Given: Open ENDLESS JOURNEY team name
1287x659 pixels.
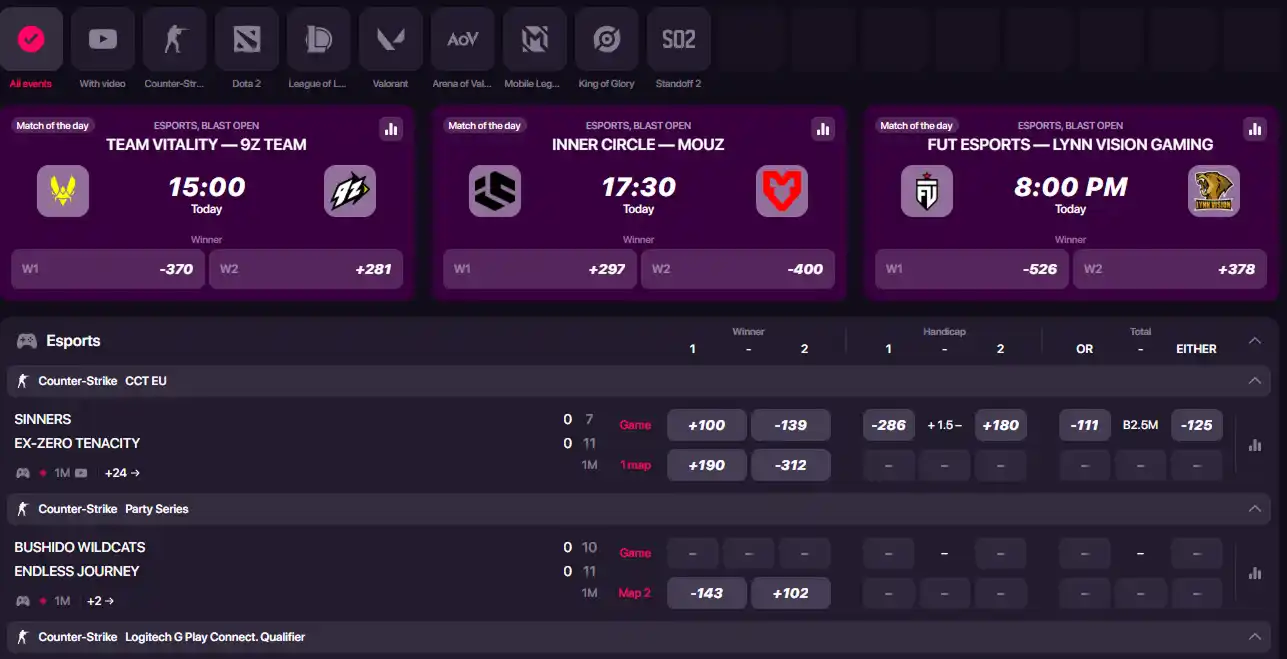Looking at the screenshot, I should (77, 571).
